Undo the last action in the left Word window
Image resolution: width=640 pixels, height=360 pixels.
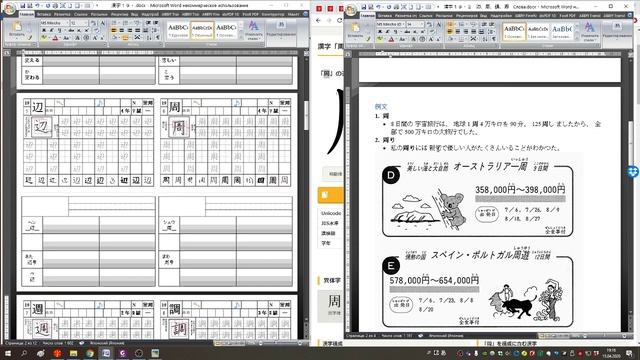pos(37,6)
